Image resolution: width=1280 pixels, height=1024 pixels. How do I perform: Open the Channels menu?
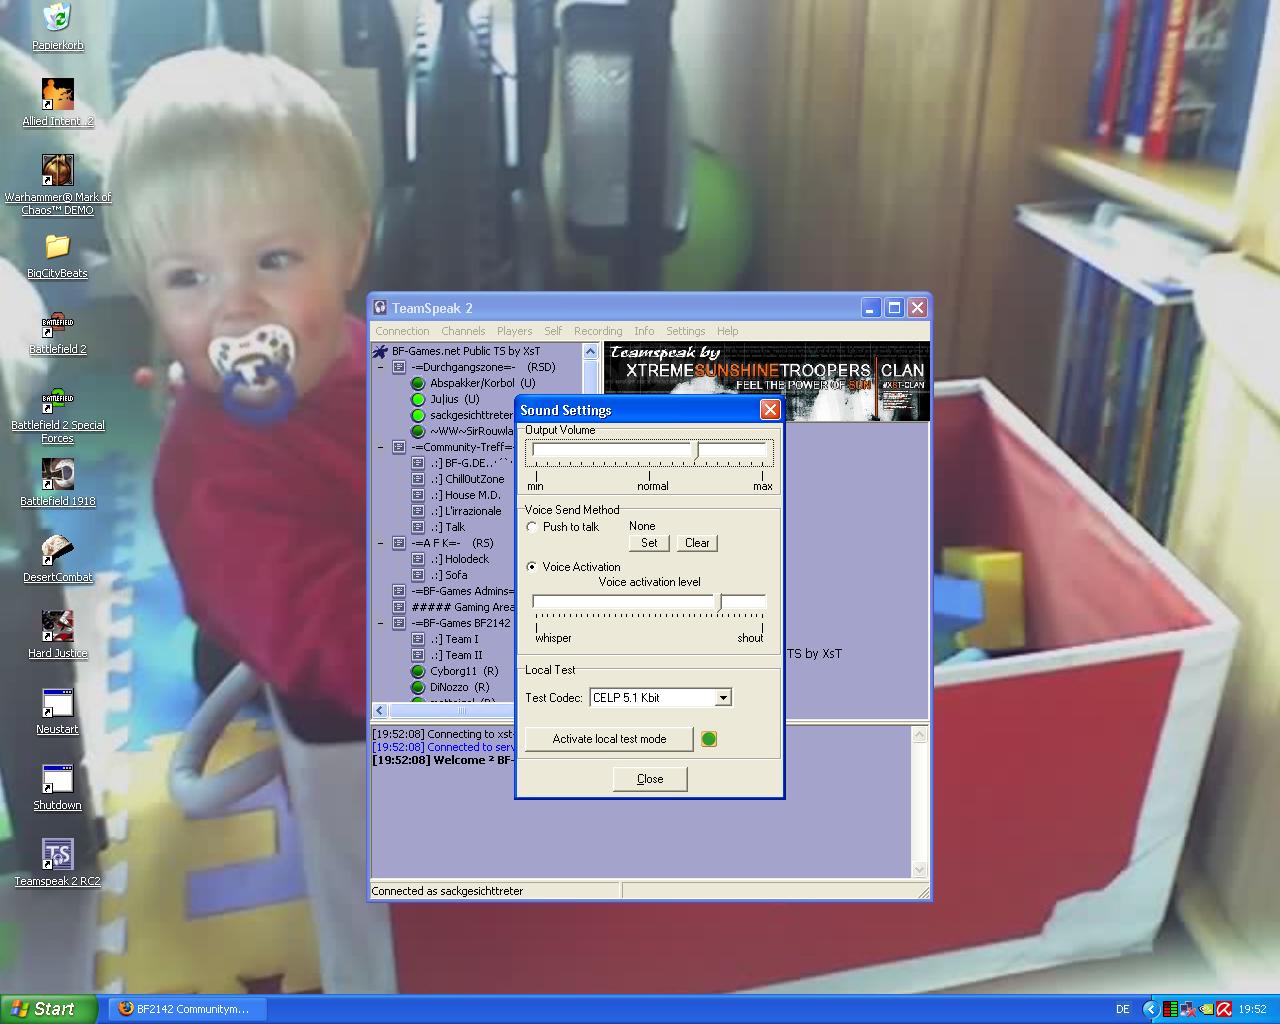click(463, 331)
